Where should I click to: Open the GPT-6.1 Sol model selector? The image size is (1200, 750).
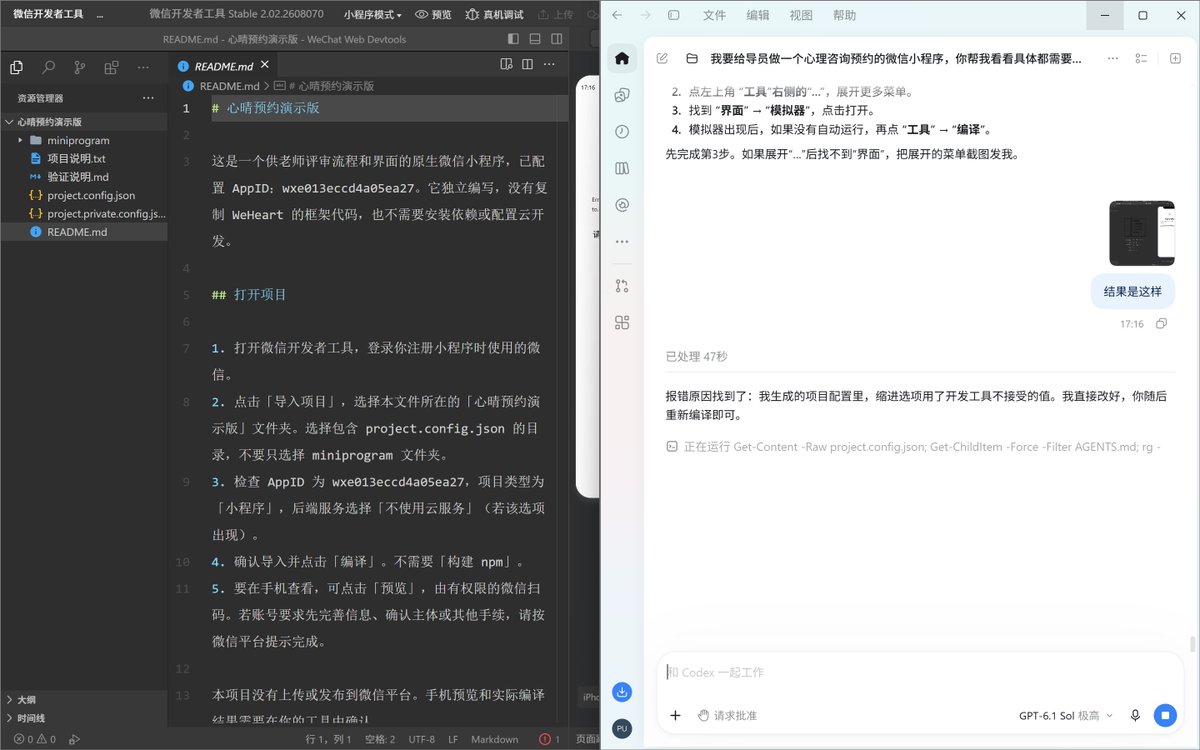pos(1065,715)
